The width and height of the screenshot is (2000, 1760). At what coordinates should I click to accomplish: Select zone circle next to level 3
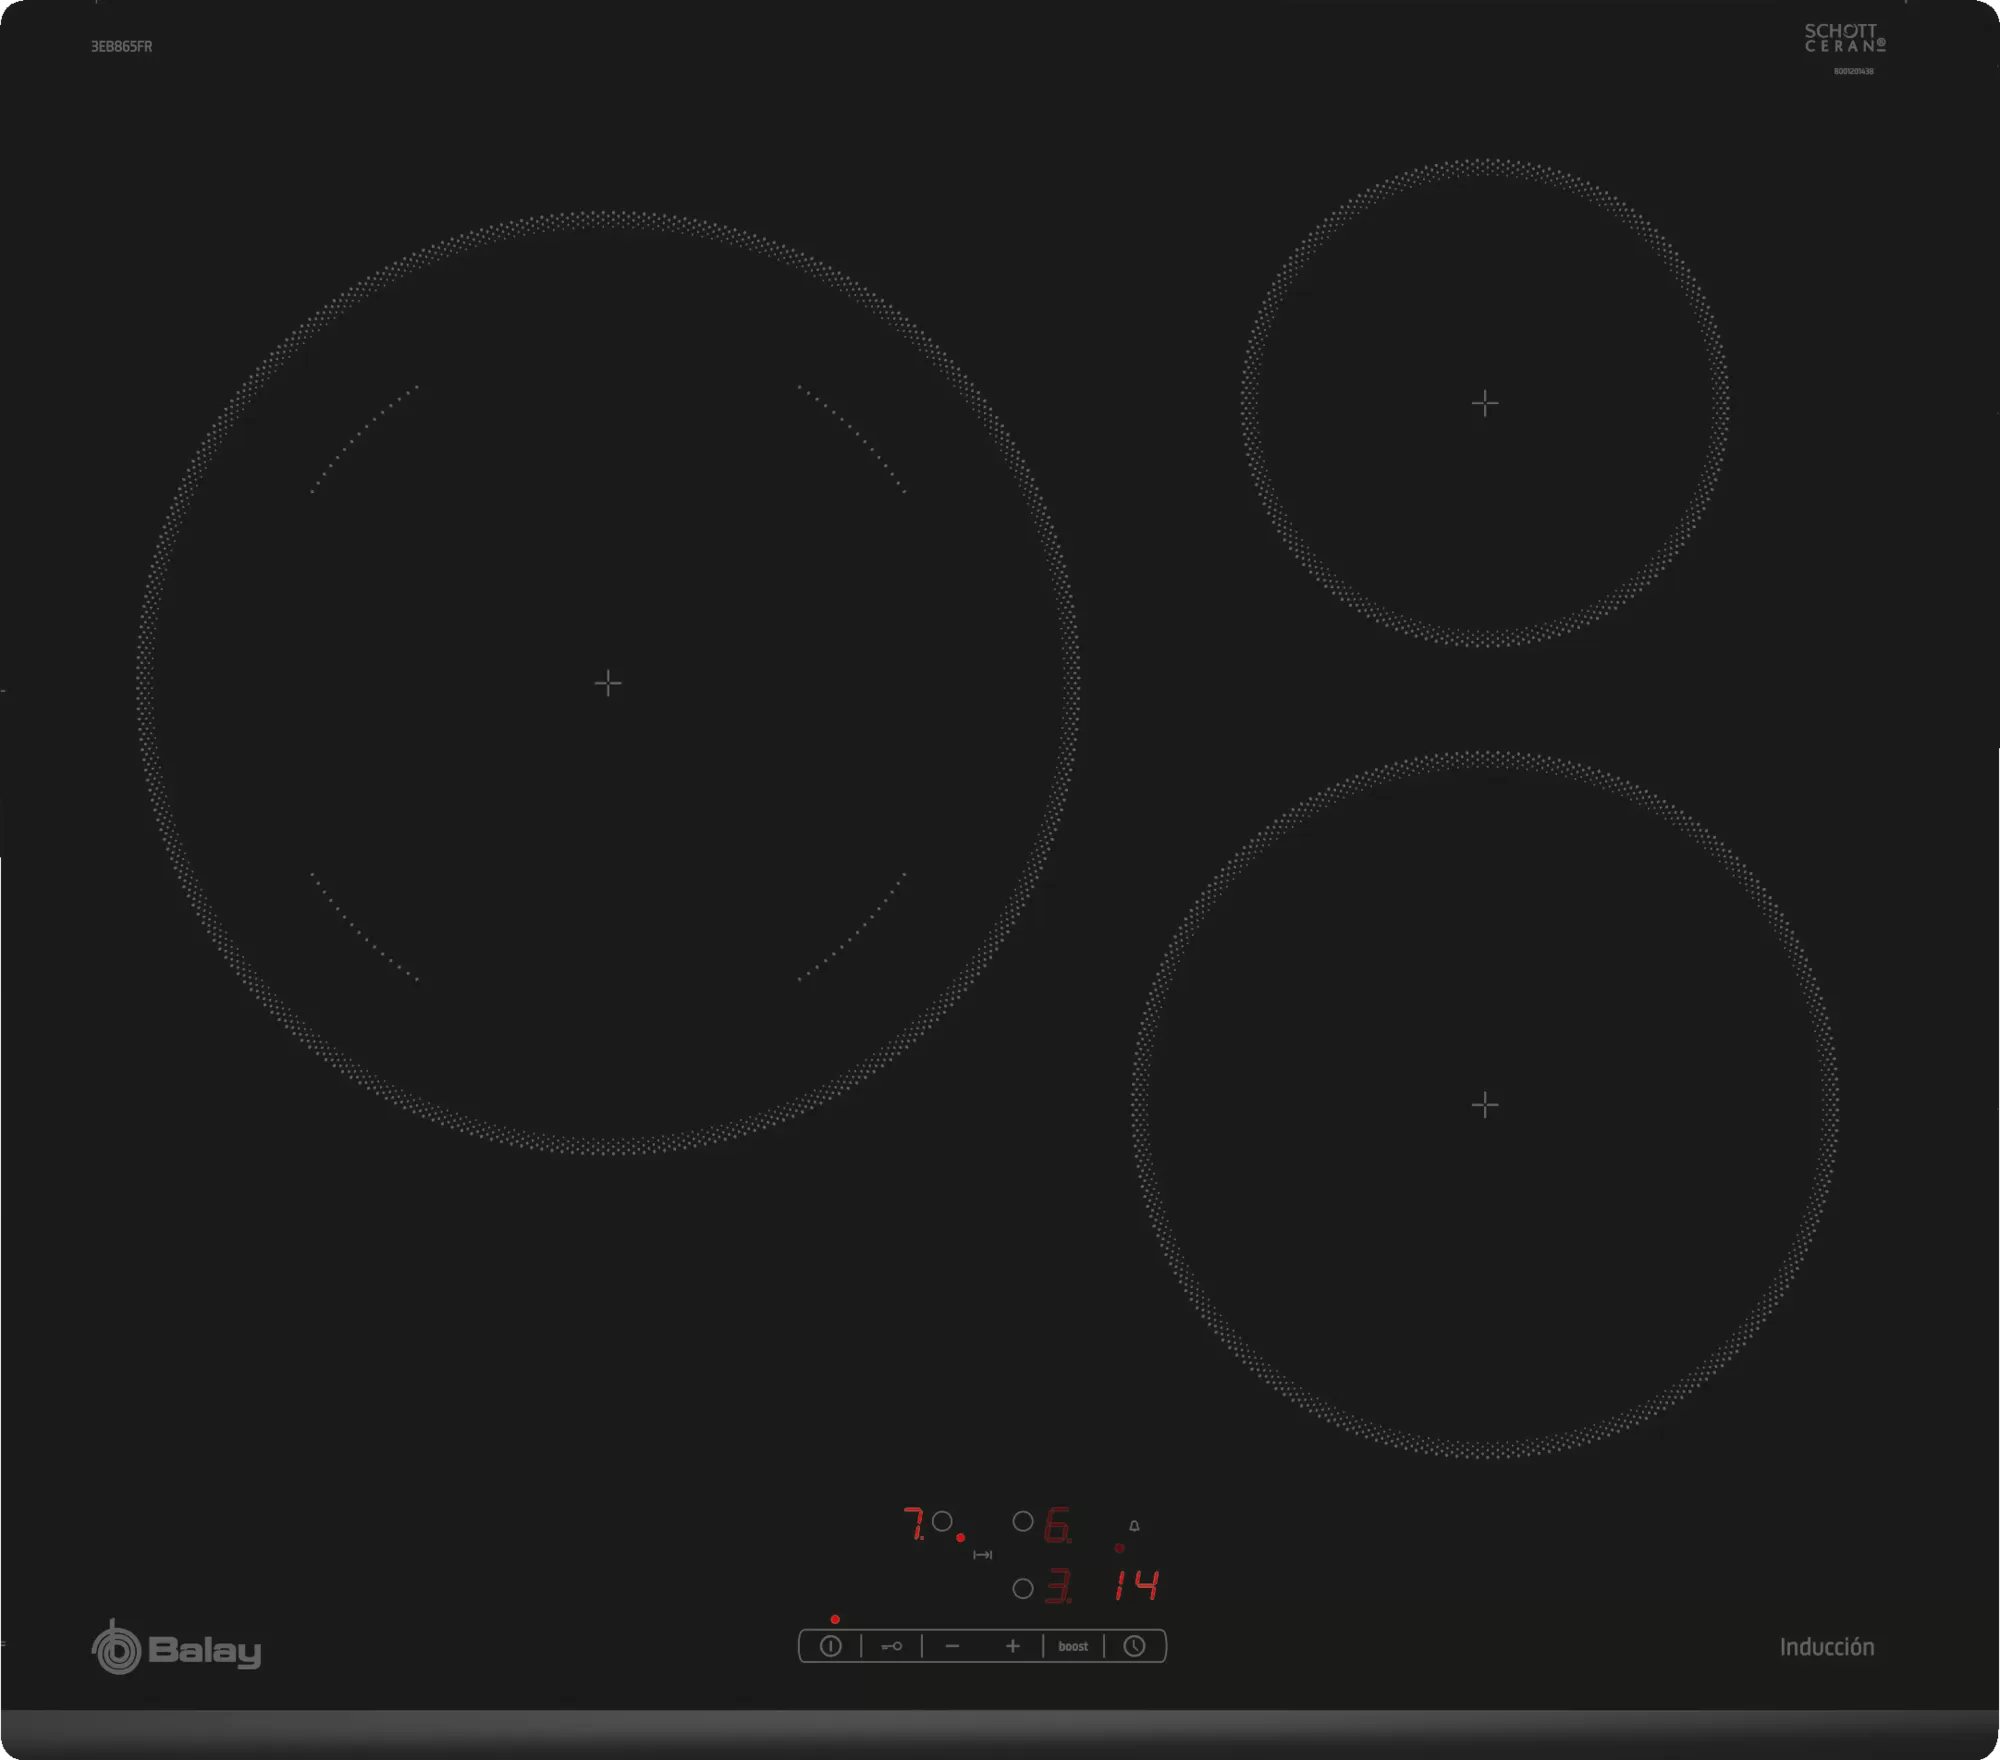pos(1023,1588)
